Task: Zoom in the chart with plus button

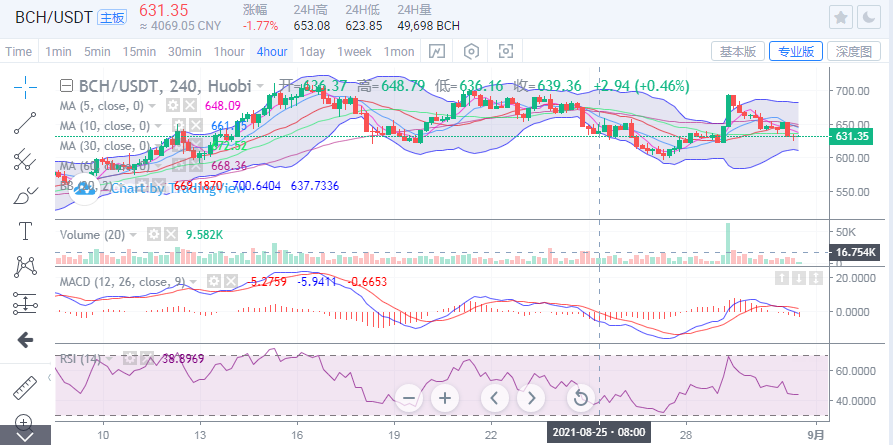Action: (x=445, y=398)
